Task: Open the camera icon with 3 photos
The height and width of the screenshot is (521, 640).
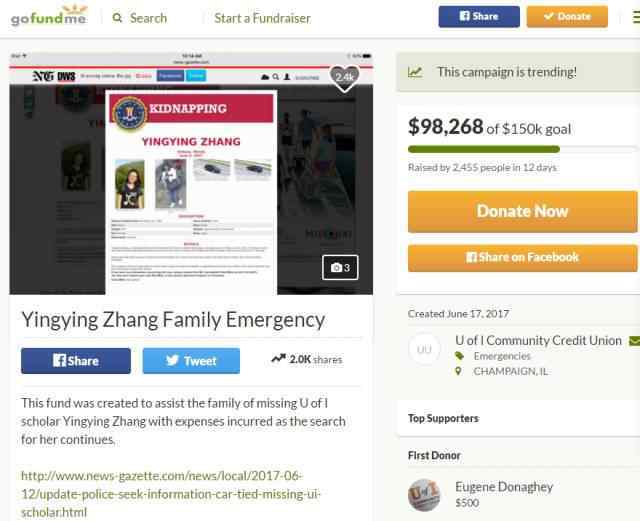Action: pyautogui.click(x=340, y=267)
